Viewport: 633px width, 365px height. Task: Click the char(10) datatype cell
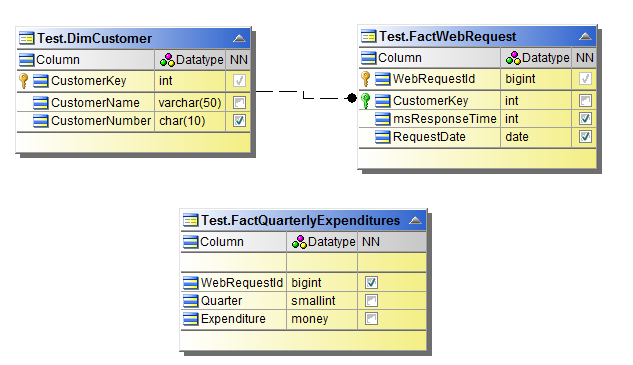point(190,121)
